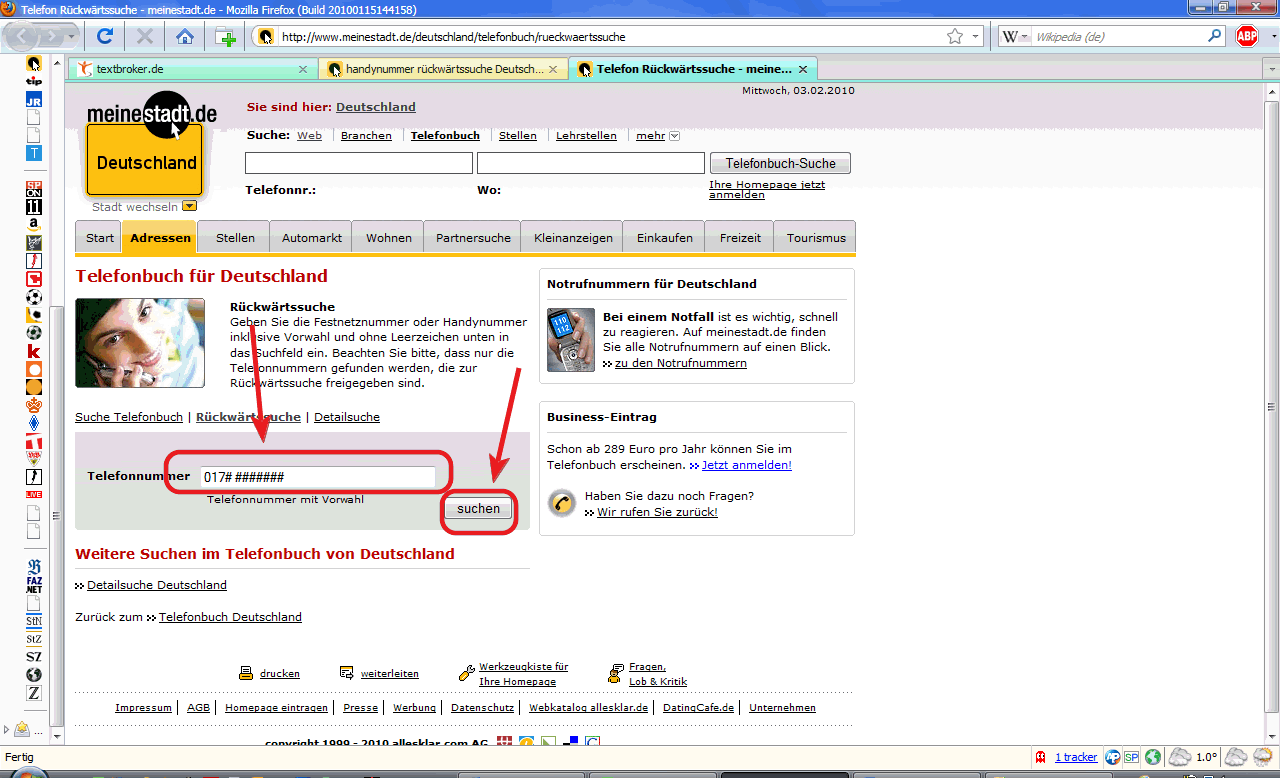The width and height of the screenshot is (1280, 778).
Task: Bookmark this page with star icon
Action: tap(955, 37)
